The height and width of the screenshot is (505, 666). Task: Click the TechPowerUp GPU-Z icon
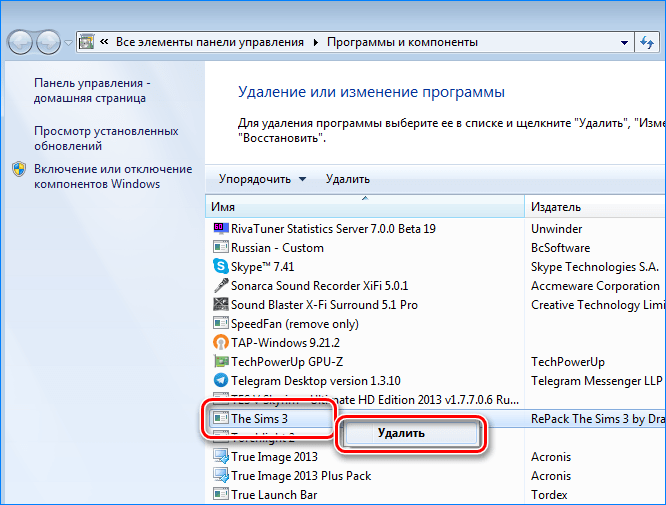point(221,361)
